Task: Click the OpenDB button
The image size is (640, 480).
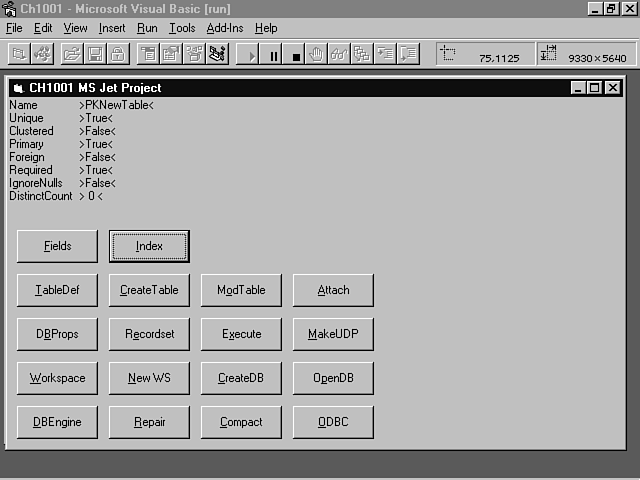Action: [x=333, y=378]
